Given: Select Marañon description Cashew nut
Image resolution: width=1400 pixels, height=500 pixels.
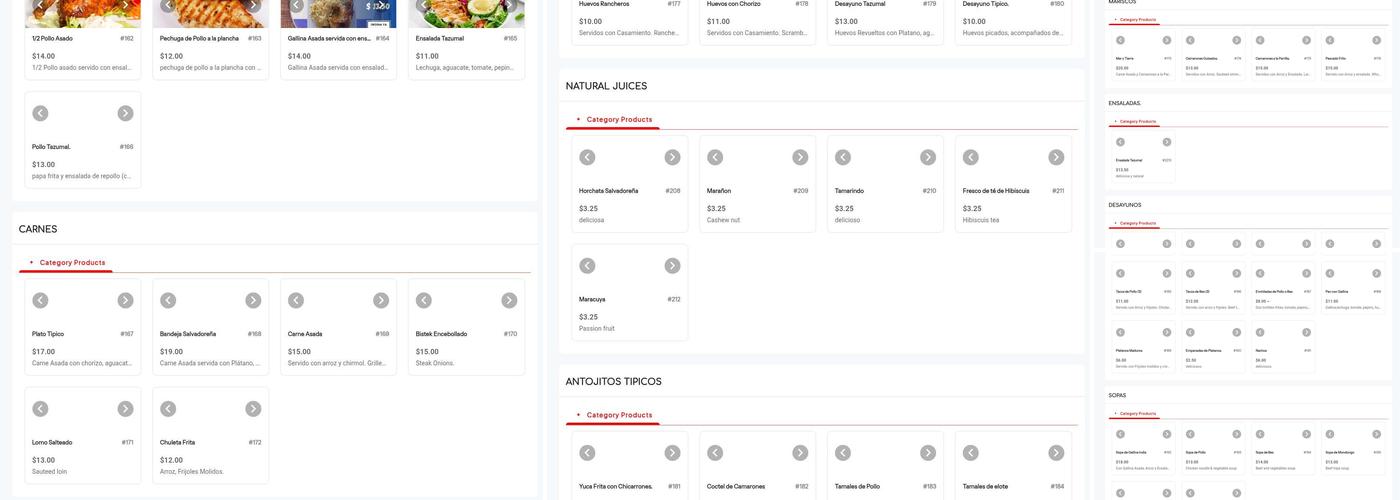Looking at the screenshot, I should tap(724, 220).
